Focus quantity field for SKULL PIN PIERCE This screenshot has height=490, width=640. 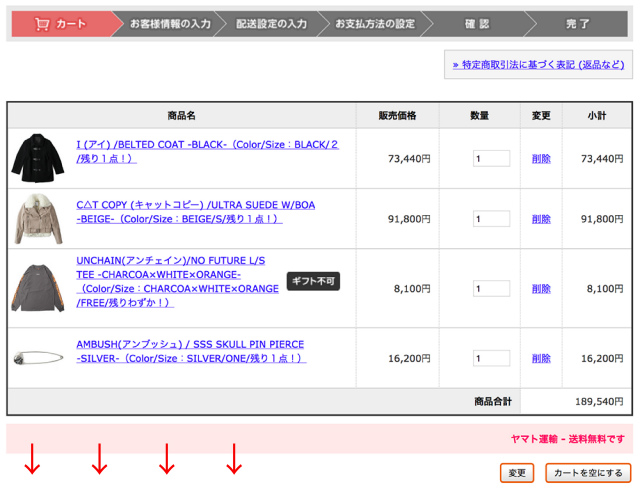[491, 359]
